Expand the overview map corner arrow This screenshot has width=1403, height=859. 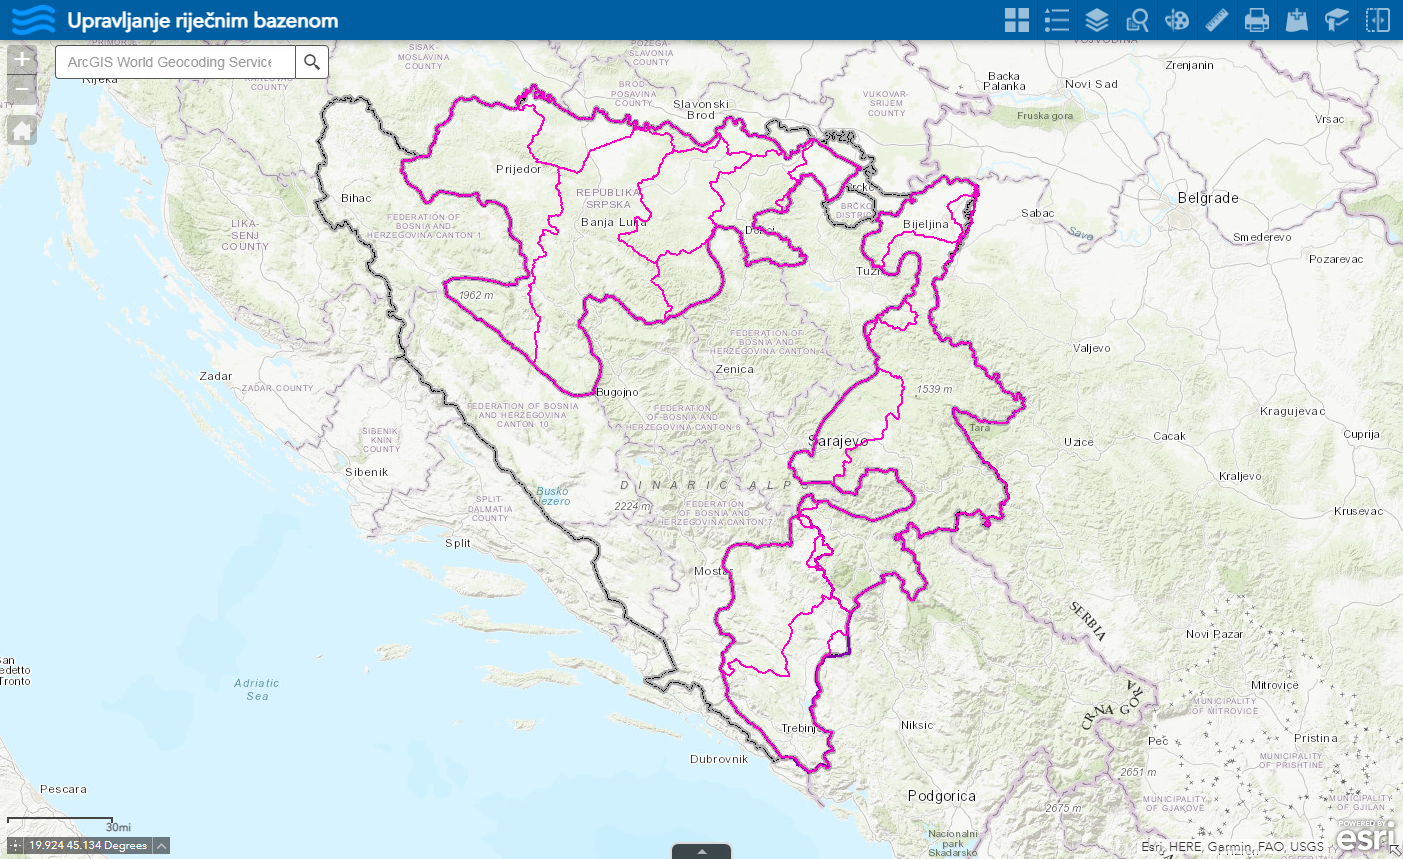pyautogui.click(x=1395, y=851)
